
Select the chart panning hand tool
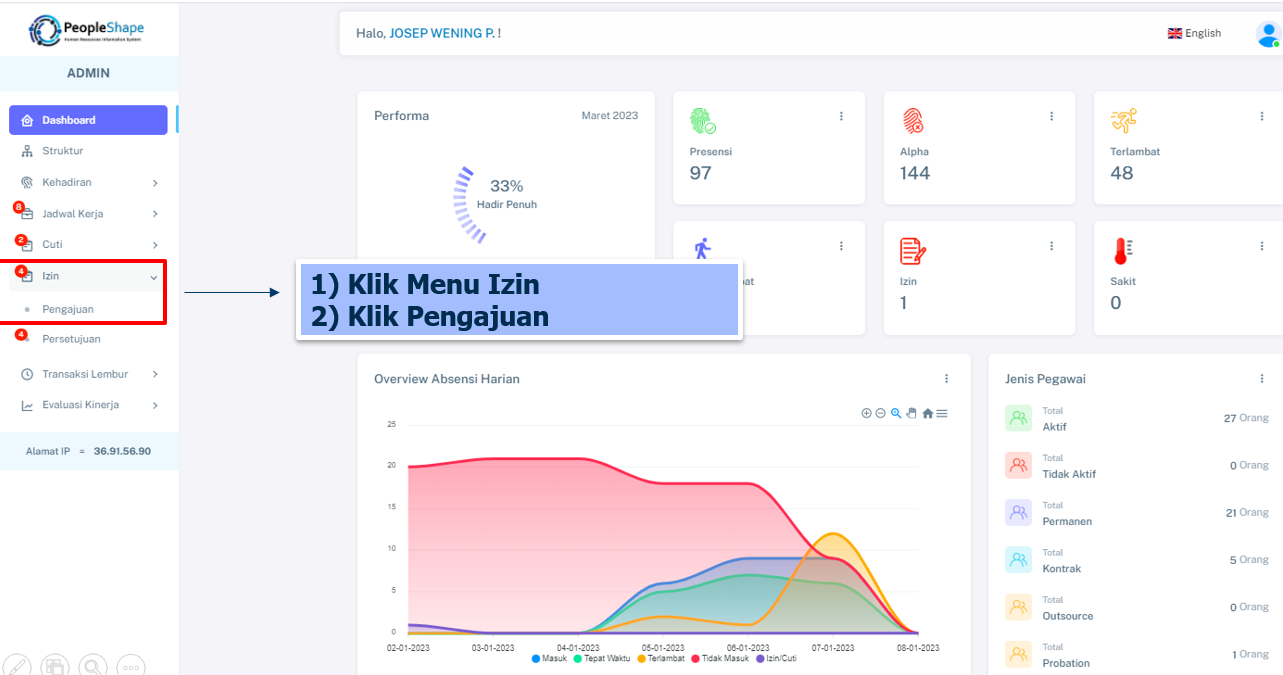[911, 414]
